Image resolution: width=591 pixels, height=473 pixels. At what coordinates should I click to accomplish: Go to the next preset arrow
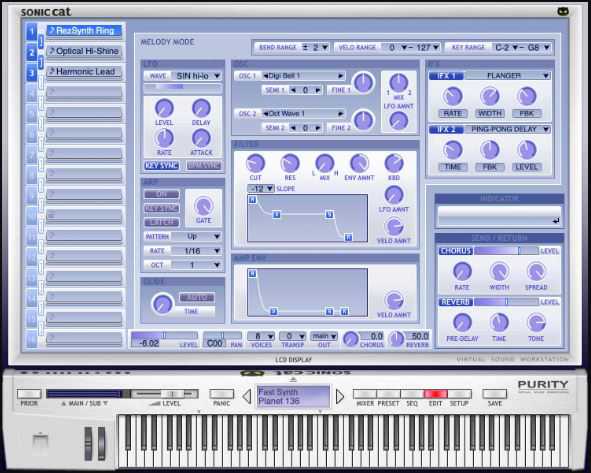tap(340, 396)
